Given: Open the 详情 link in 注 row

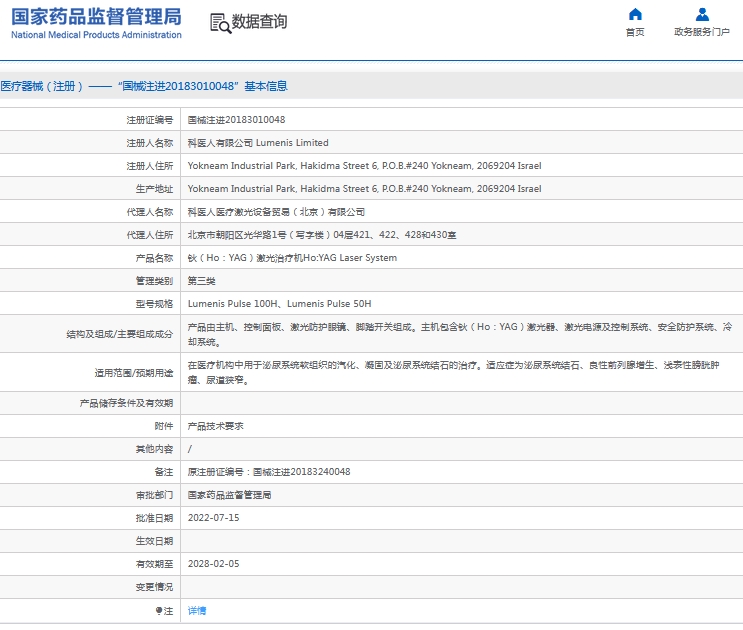Looking at the screenshot, I should click(197, 611).
